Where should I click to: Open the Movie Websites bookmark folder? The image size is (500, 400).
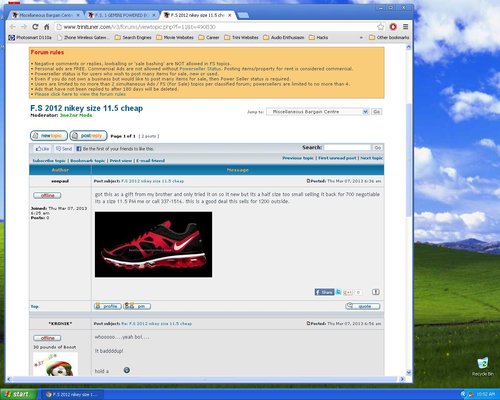(175, 38)
